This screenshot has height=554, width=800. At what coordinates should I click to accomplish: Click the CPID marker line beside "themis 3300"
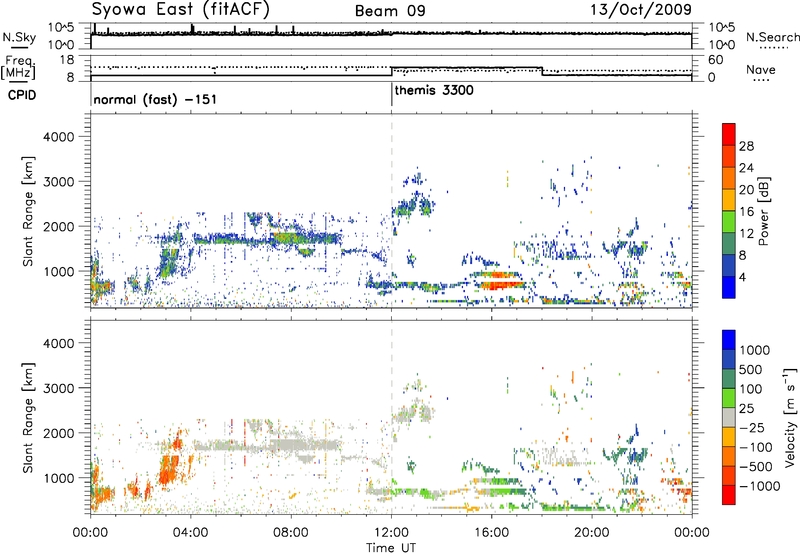pyautogui.click(x=391, y=95)
